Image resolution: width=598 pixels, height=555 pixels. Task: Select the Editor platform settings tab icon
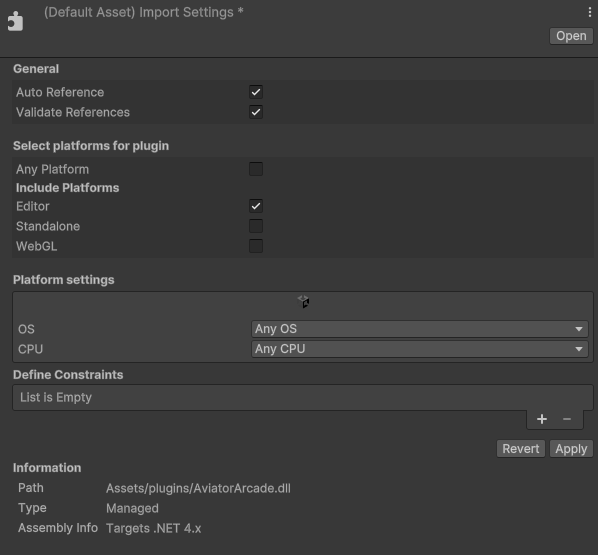(x=304, y=302)
